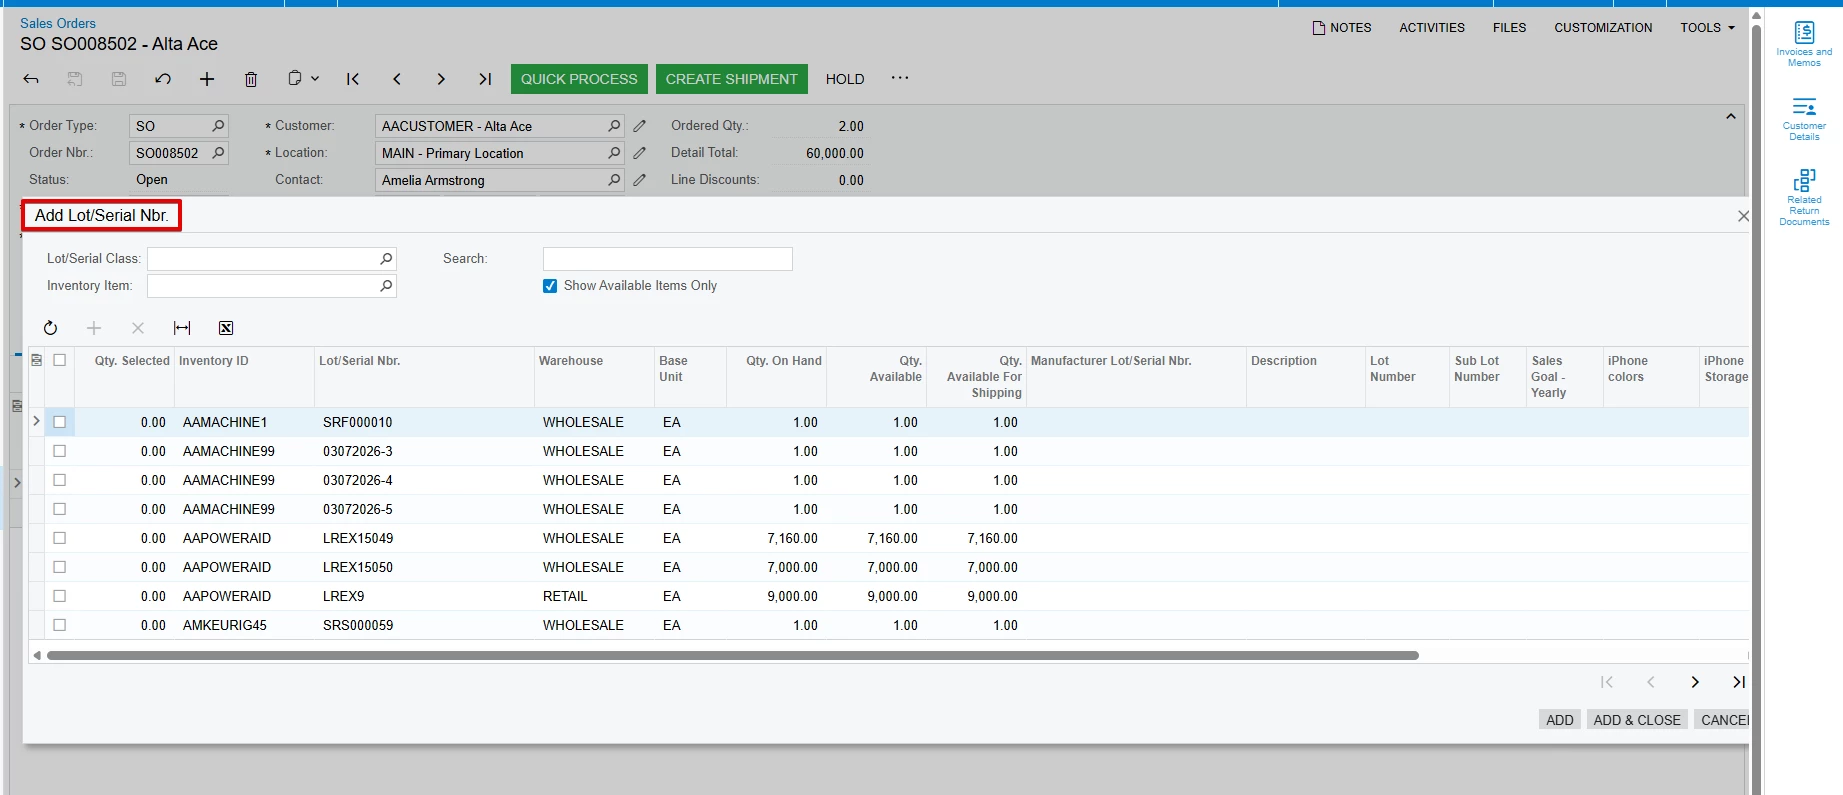The image size is (1843, 795).
Task: Open the Location lookup magnifier
Action: click(614, 153)
